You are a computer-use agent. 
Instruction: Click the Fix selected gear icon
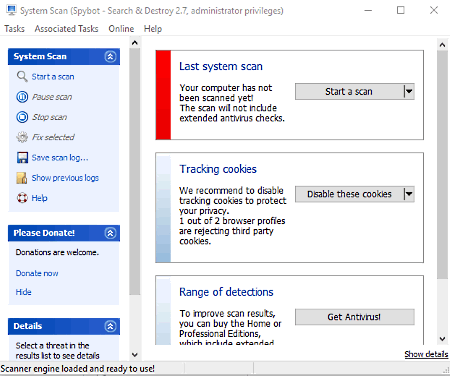pyautogui.click(x=22, y=137)
